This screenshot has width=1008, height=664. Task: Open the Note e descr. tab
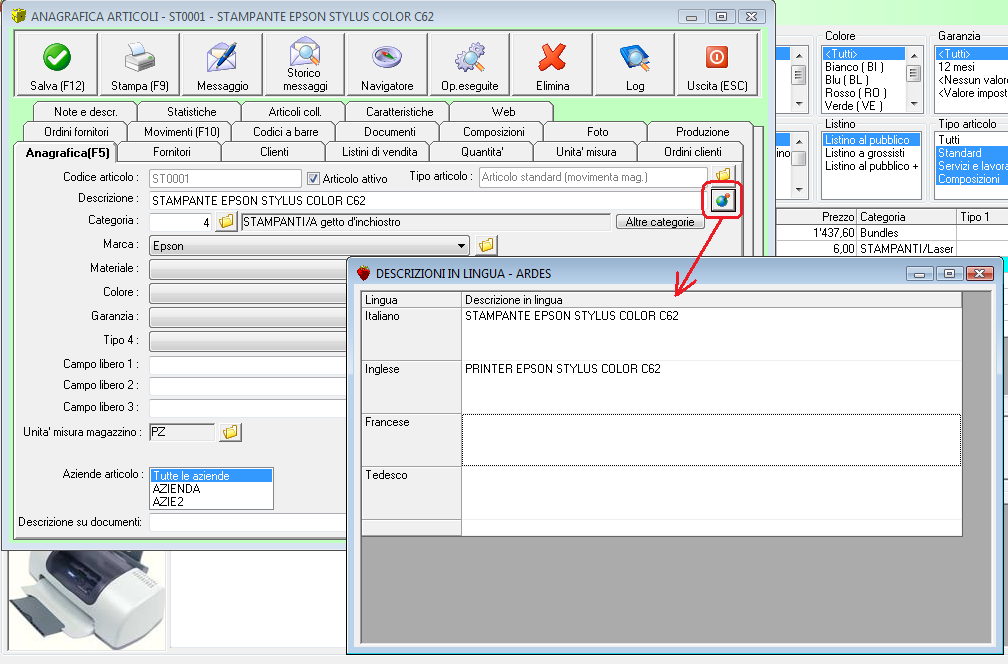point(86,112)
